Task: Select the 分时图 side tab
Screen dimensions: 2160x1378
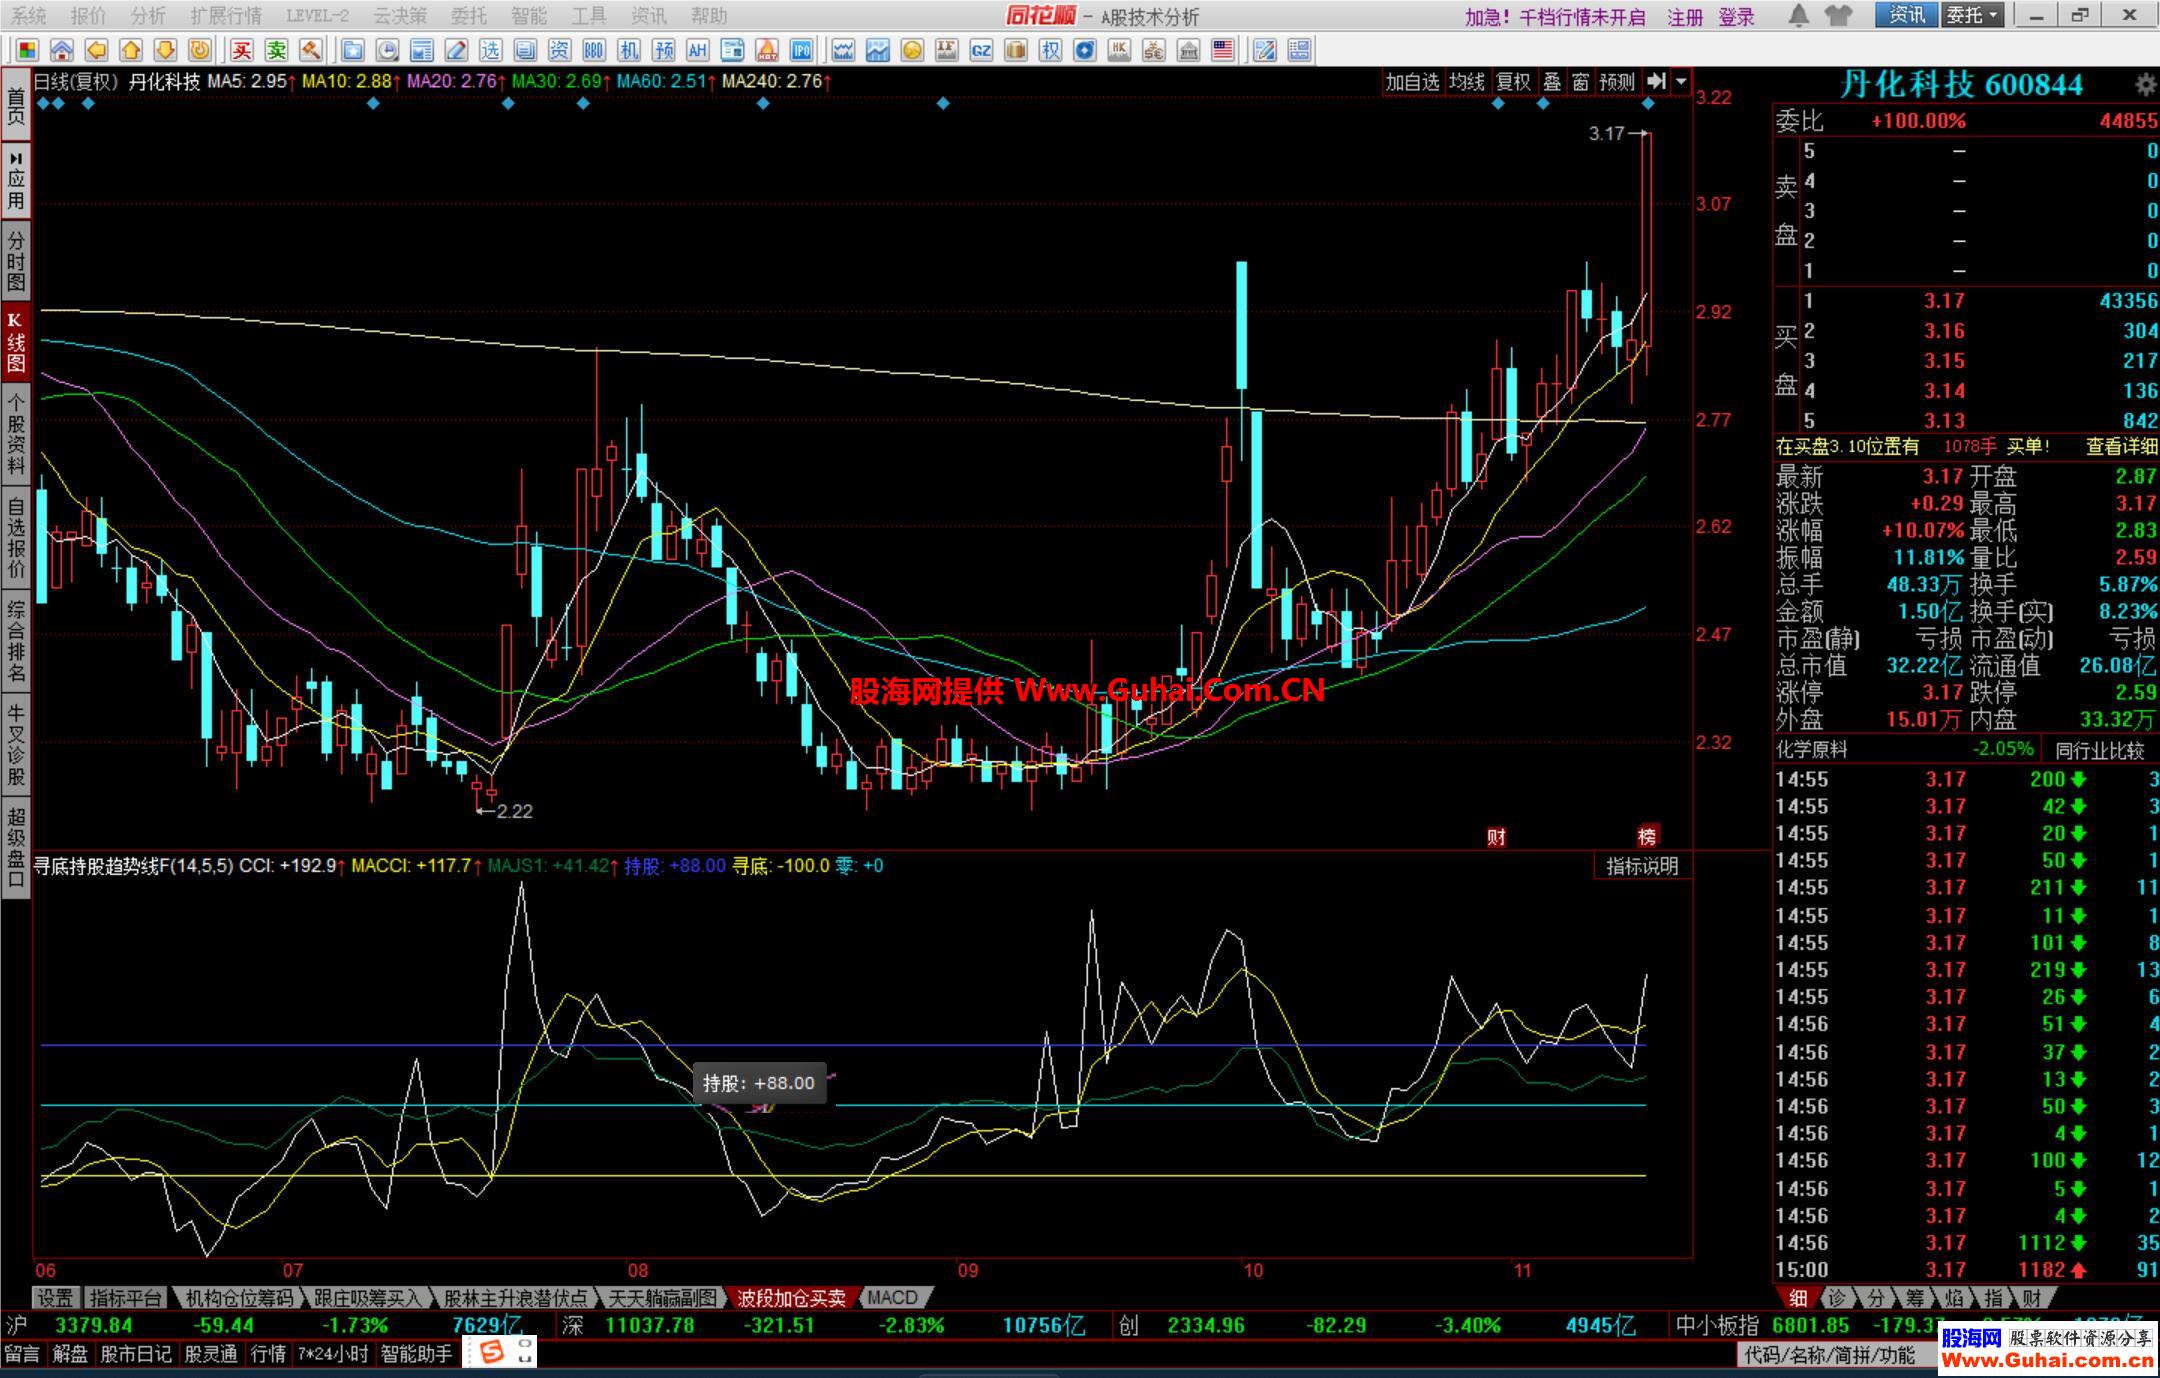Action: (x=16, y=262)
